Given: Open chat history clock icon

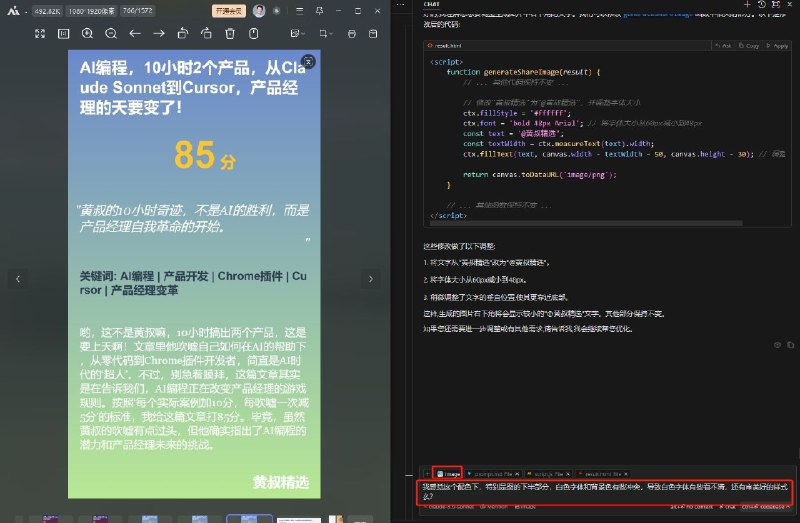Looking at the screenshot, I should (762, 4).
